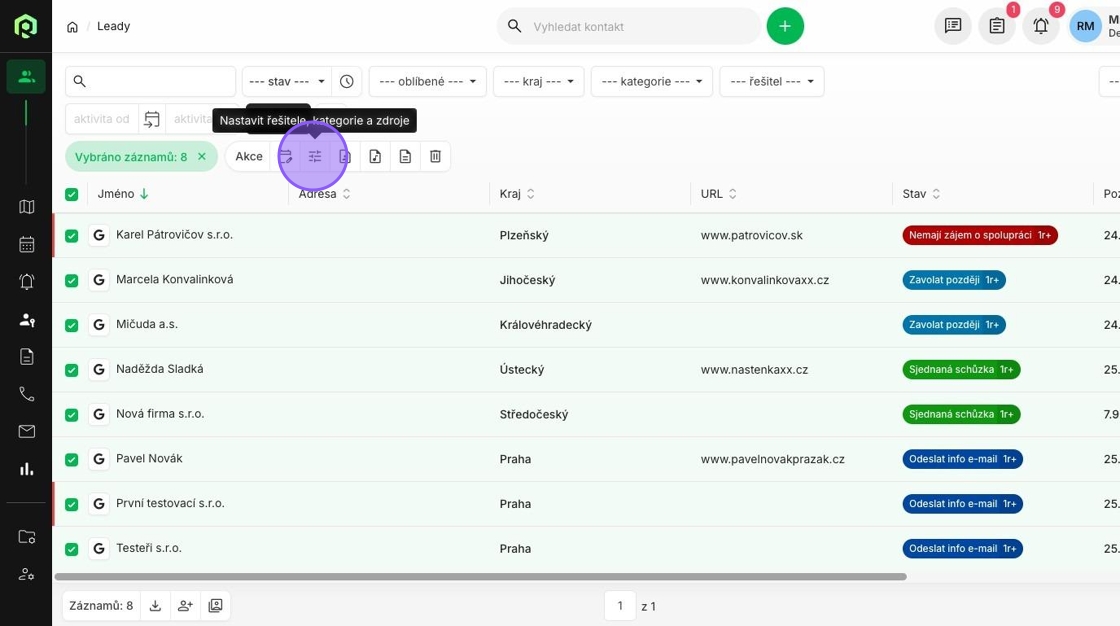Open the home breadcrumb icon
The image size is (1120, 626).
coord(72,27)
